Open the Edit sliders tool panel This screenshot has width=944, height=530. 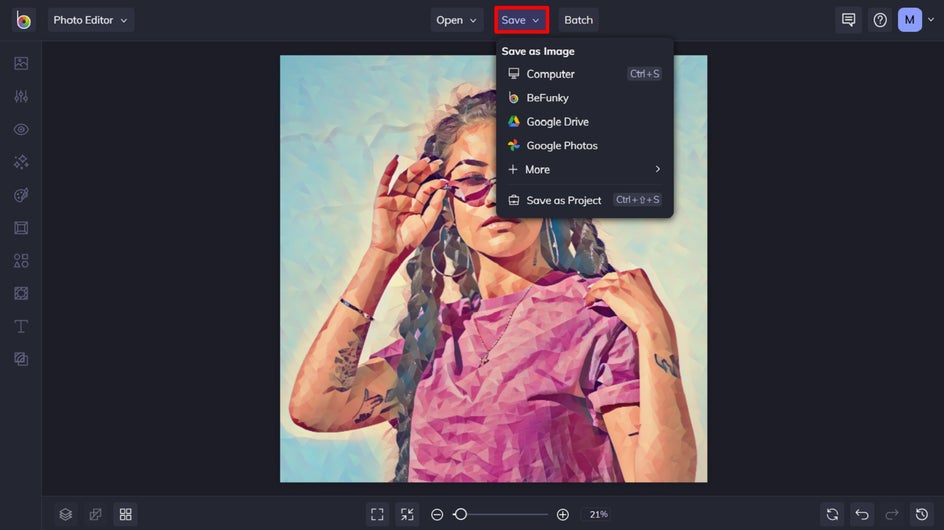coord(21,96)
